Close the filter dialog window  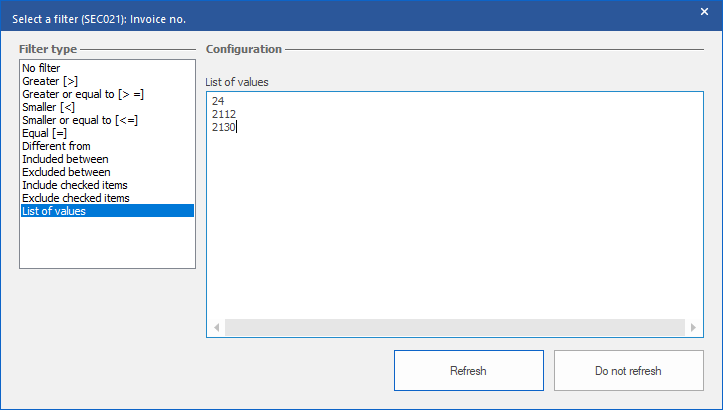[x=704, y=12]
